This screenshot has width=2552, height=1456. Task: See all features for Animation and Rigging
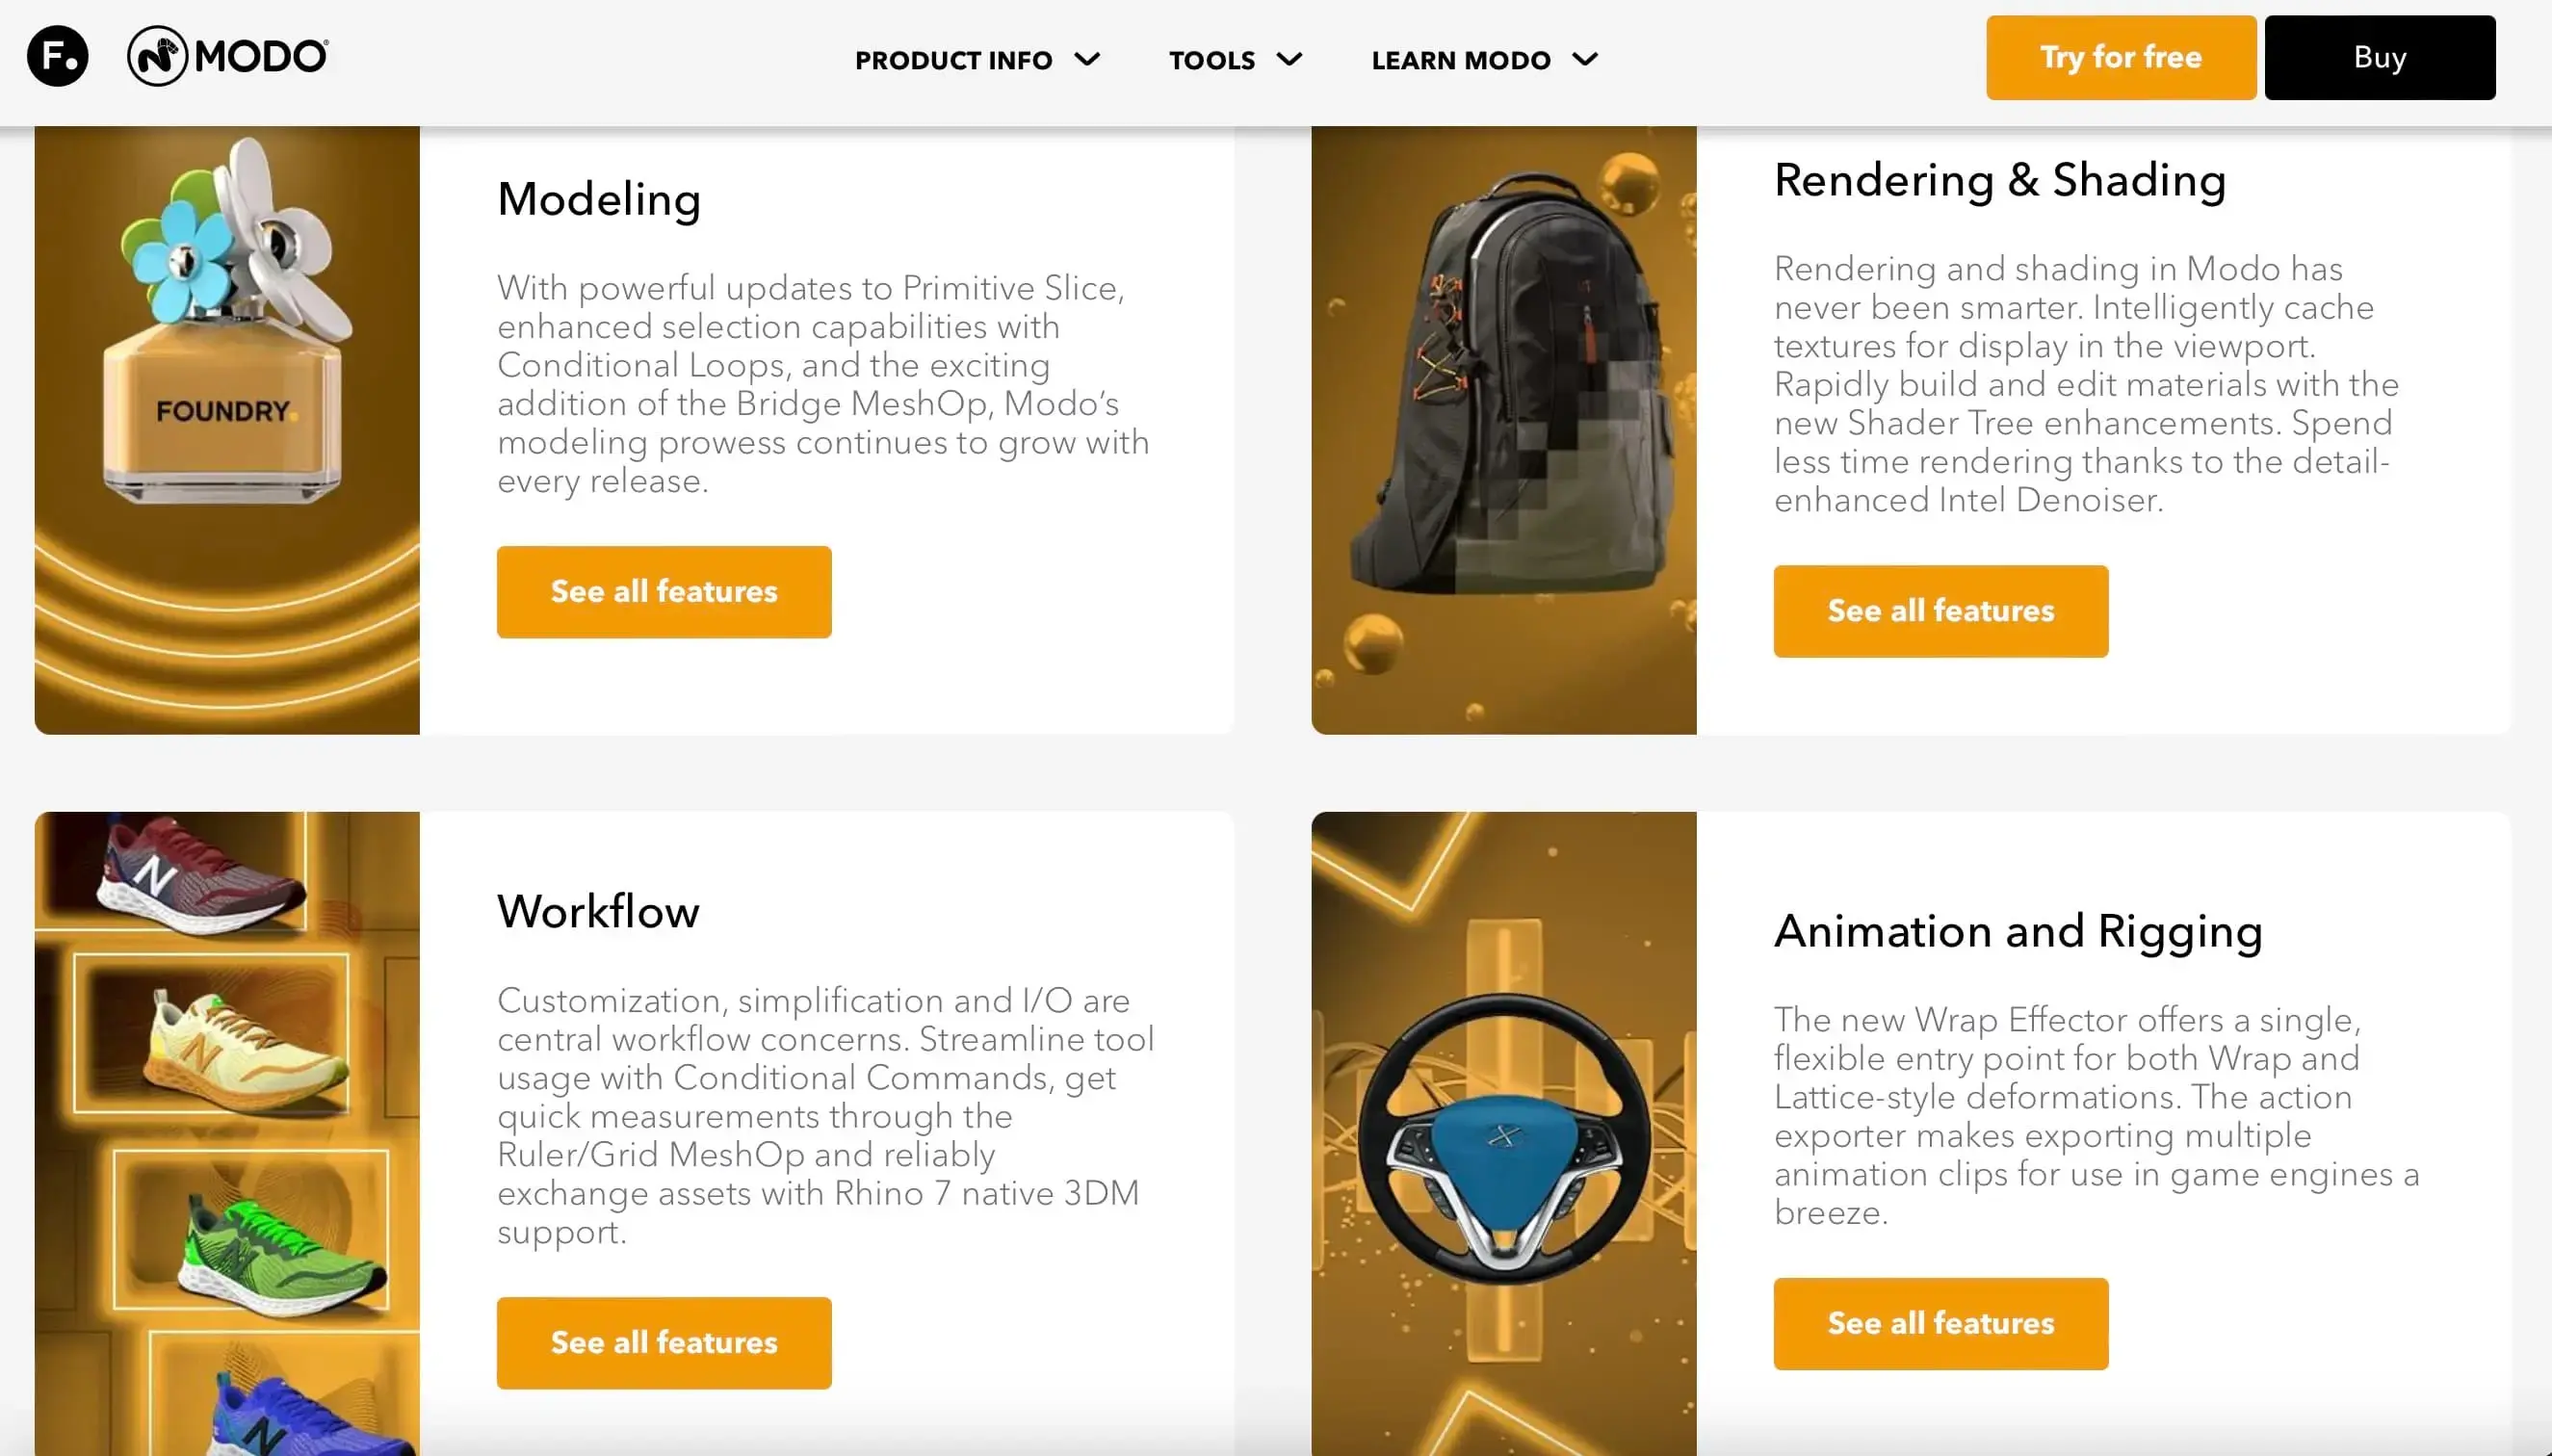(x=1941, y=1323)
